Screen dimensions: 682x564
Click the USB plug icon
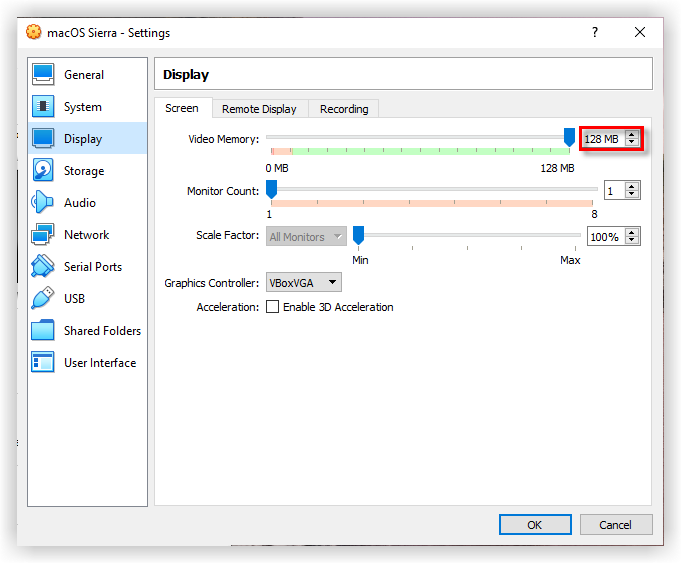coord(43,298)
